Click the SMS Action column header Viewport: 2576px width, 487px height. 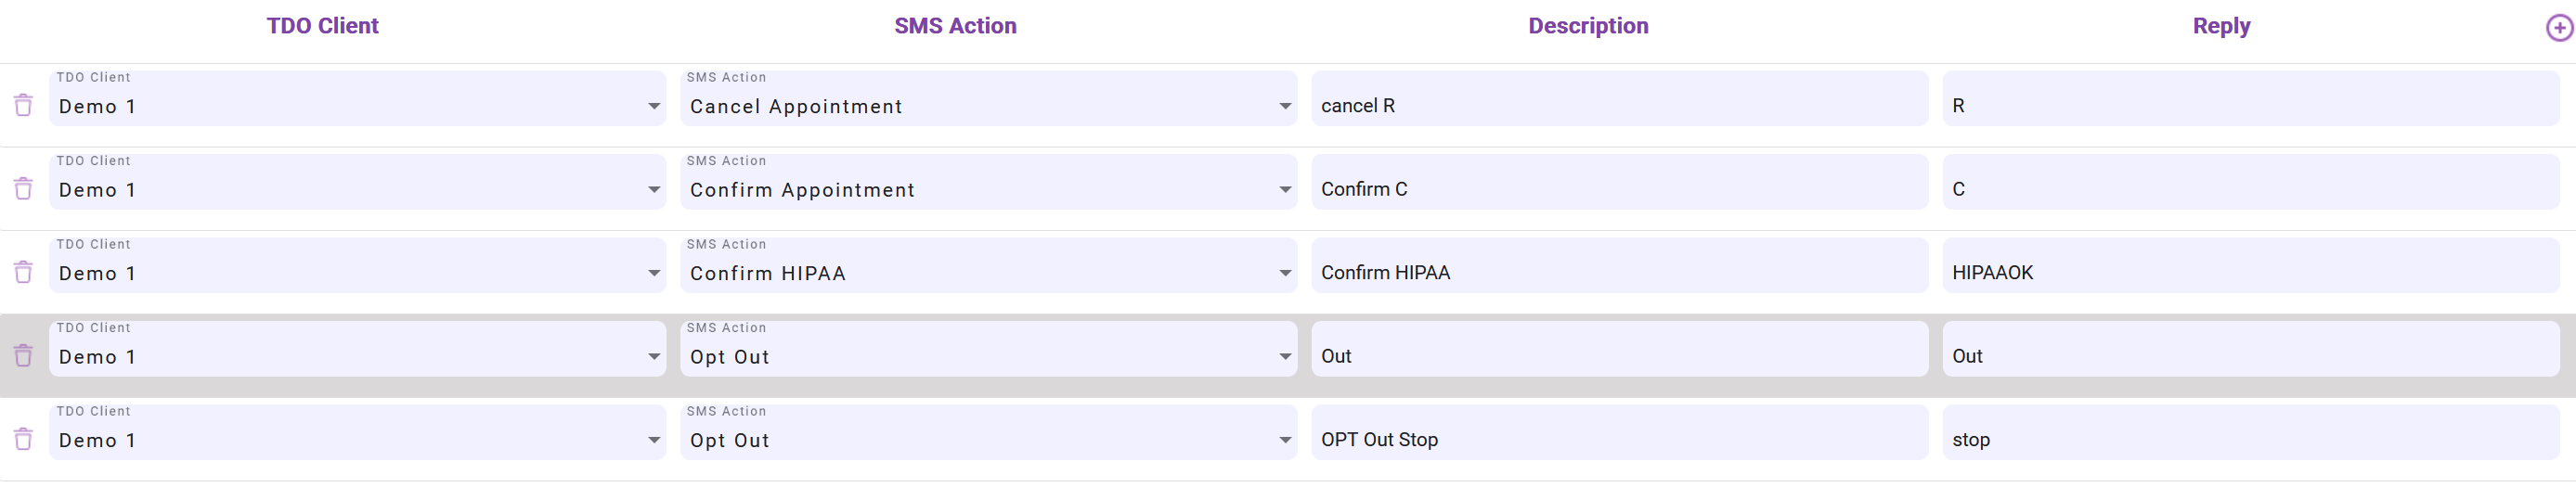[954, 26]
